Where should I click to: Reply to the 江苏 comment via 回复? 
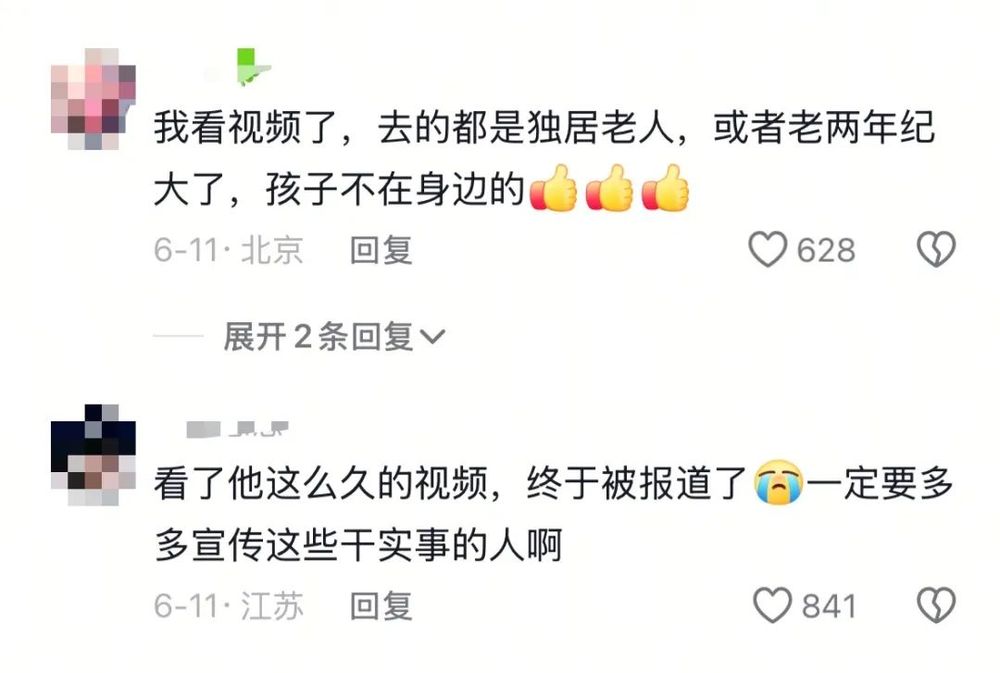(x=381, y=606)
